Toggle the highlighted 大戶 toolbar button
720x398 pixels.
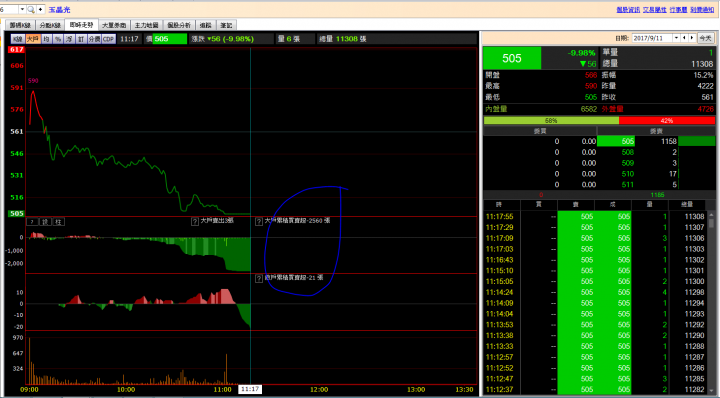tap(33, 39)
